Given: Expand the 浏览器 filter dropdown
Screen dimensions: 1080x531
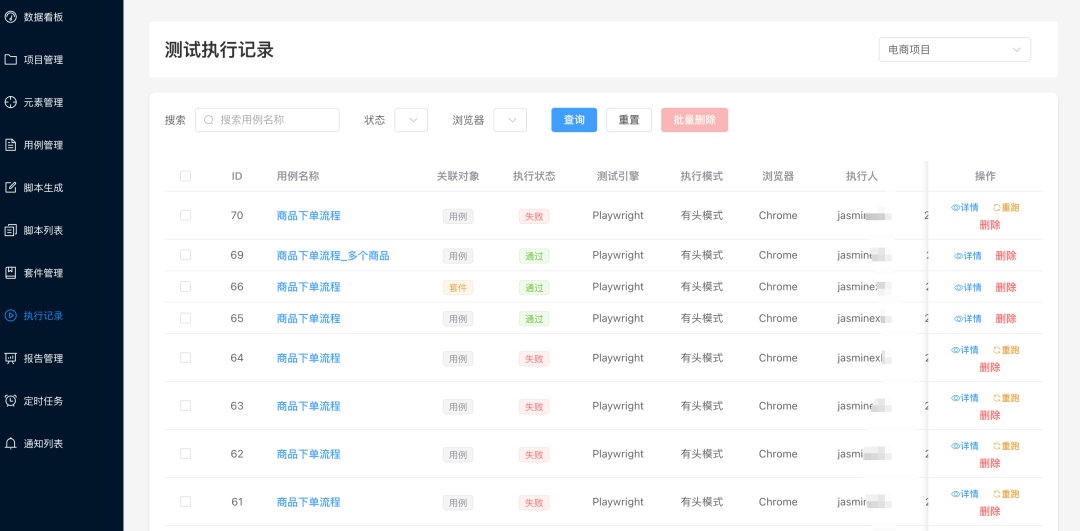Looking at the screenshot, I should pos(510,120).
